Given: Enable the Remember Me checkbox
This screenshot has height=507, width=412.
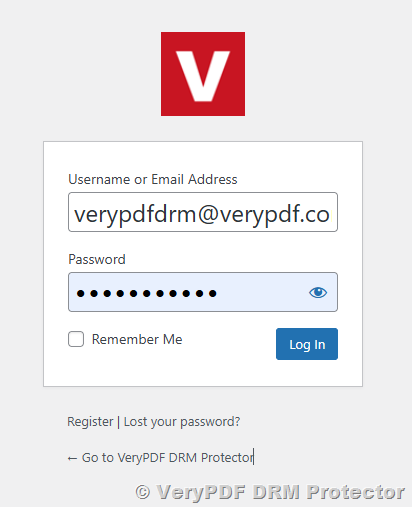Looking at the screenshot, I should pos(76,339).
